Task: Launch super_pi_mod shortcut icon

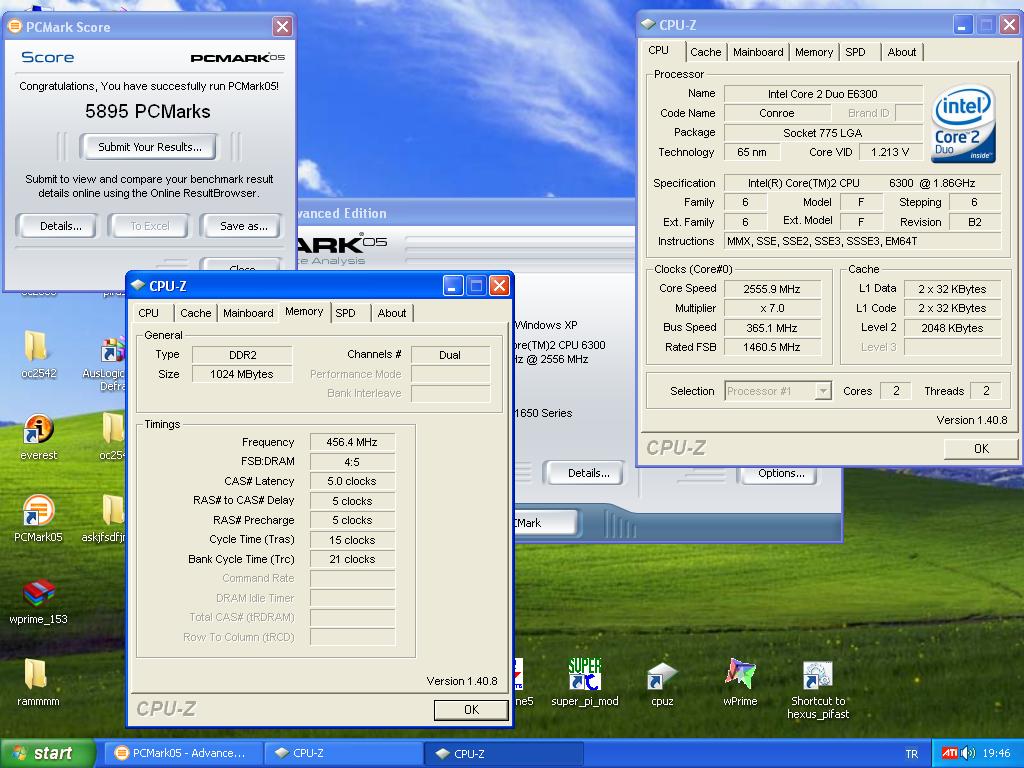Action: 584,675
